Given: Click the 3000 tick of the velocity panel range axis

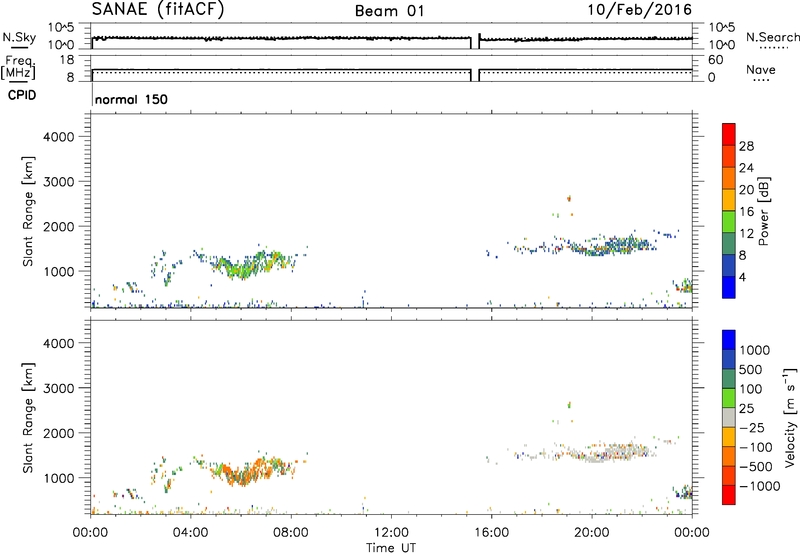Looking at the screenshot, I should click(59, 388).
